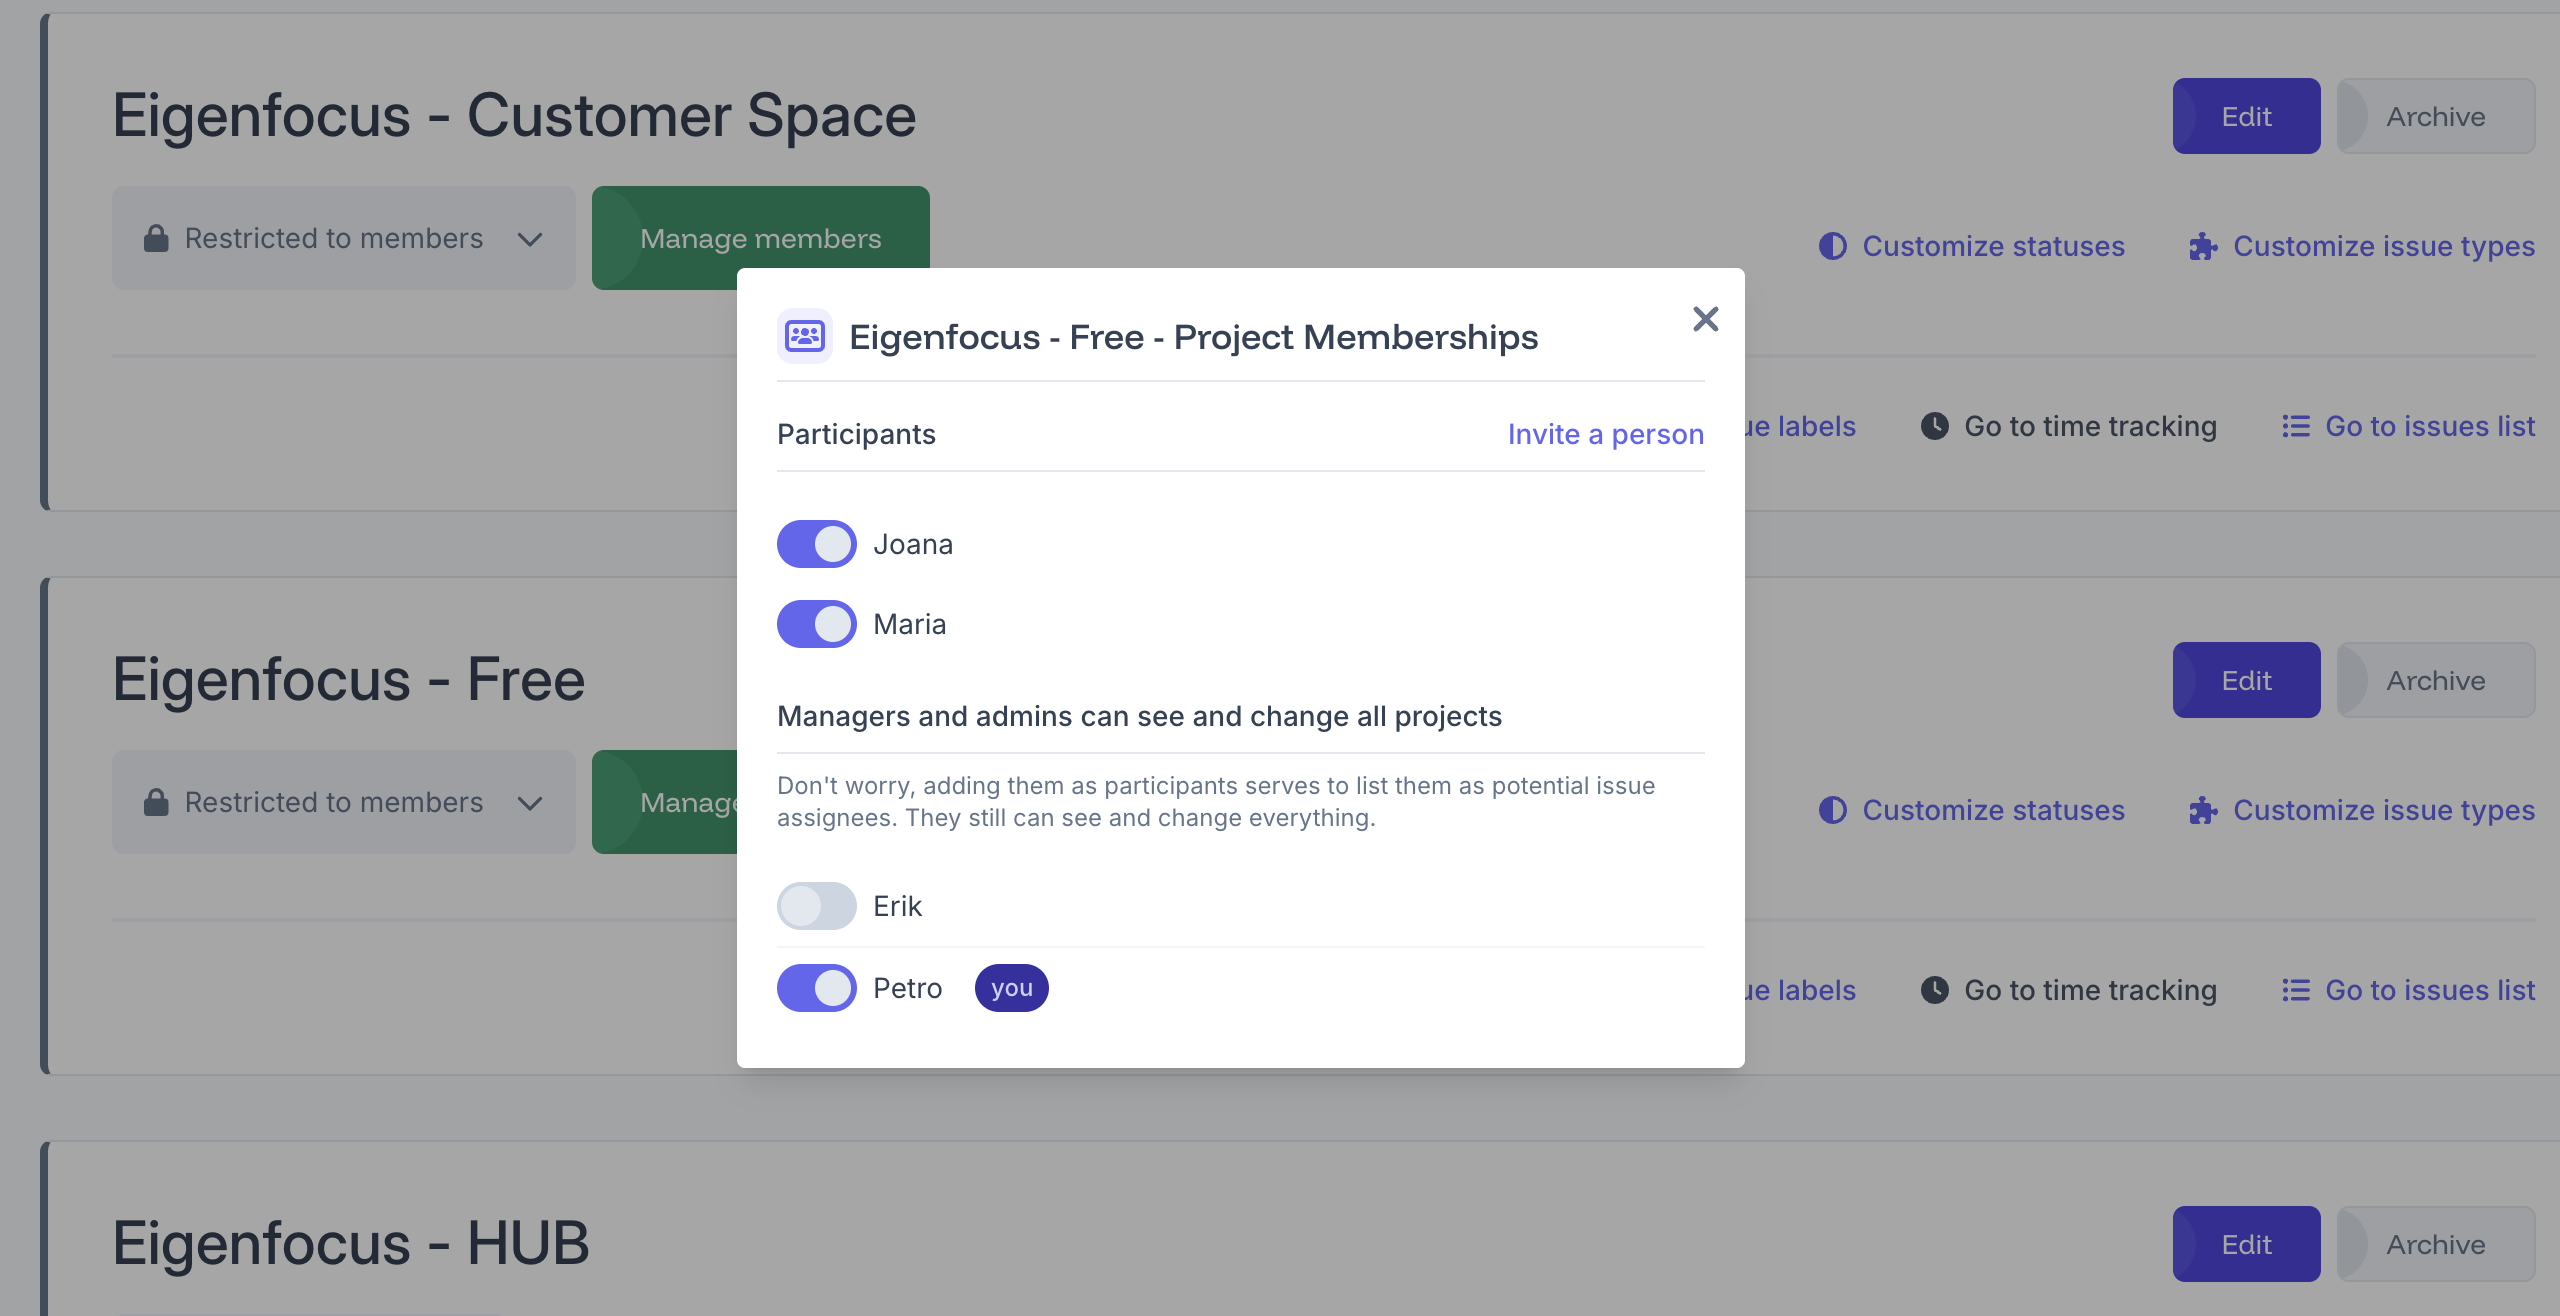Disable Joana's project membership toggle
This screenshot has height=1316, width=2560.
817,544
